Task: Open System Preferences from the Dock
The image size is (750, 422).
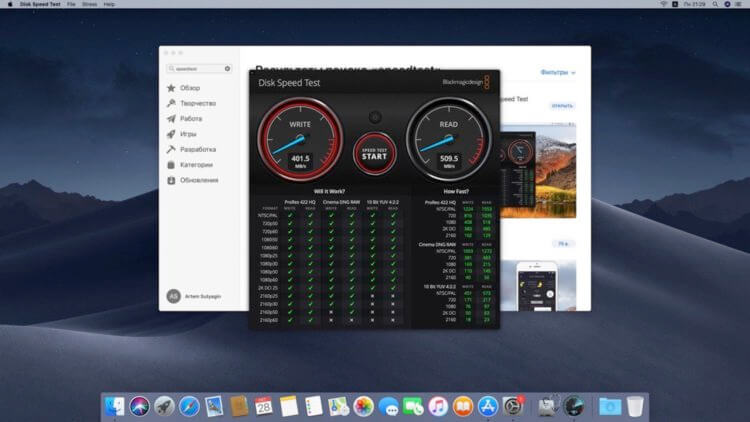Action: (x=513, y=407)
